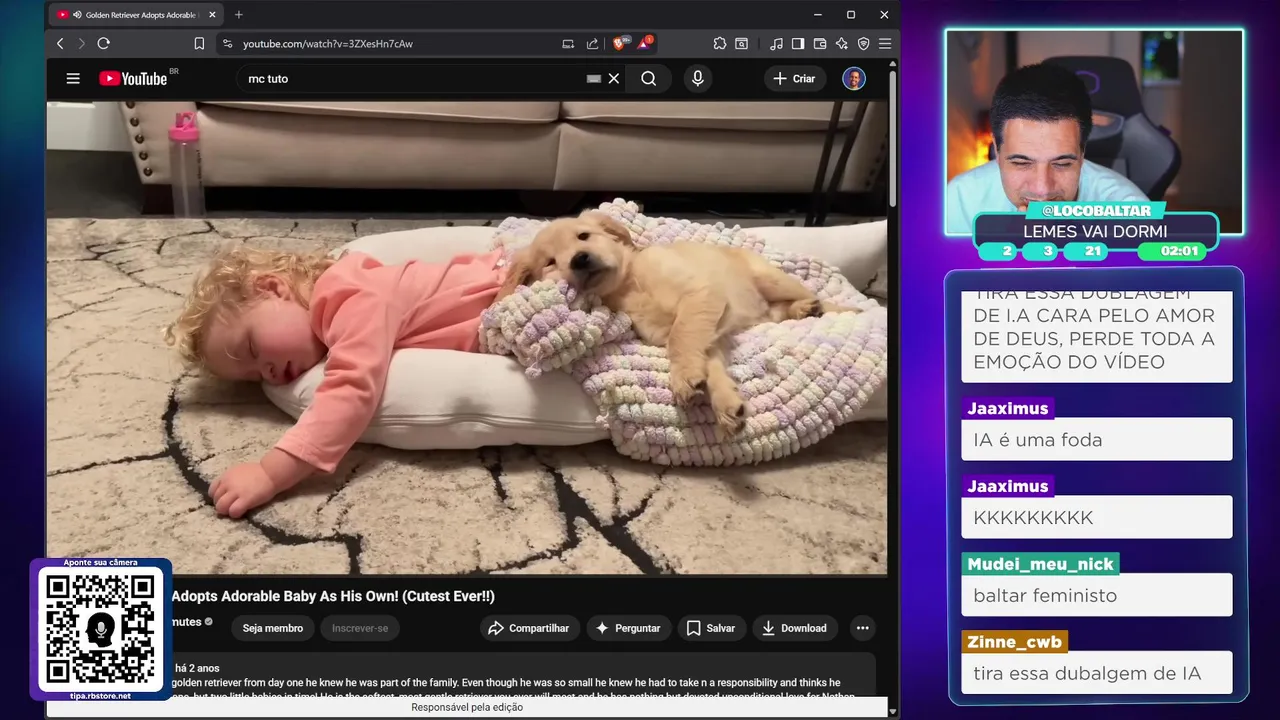The width and height of the screenshot is (1280, 720).
Task: Click the 02:01 timer on the overlay
Action: [1180, 251]
